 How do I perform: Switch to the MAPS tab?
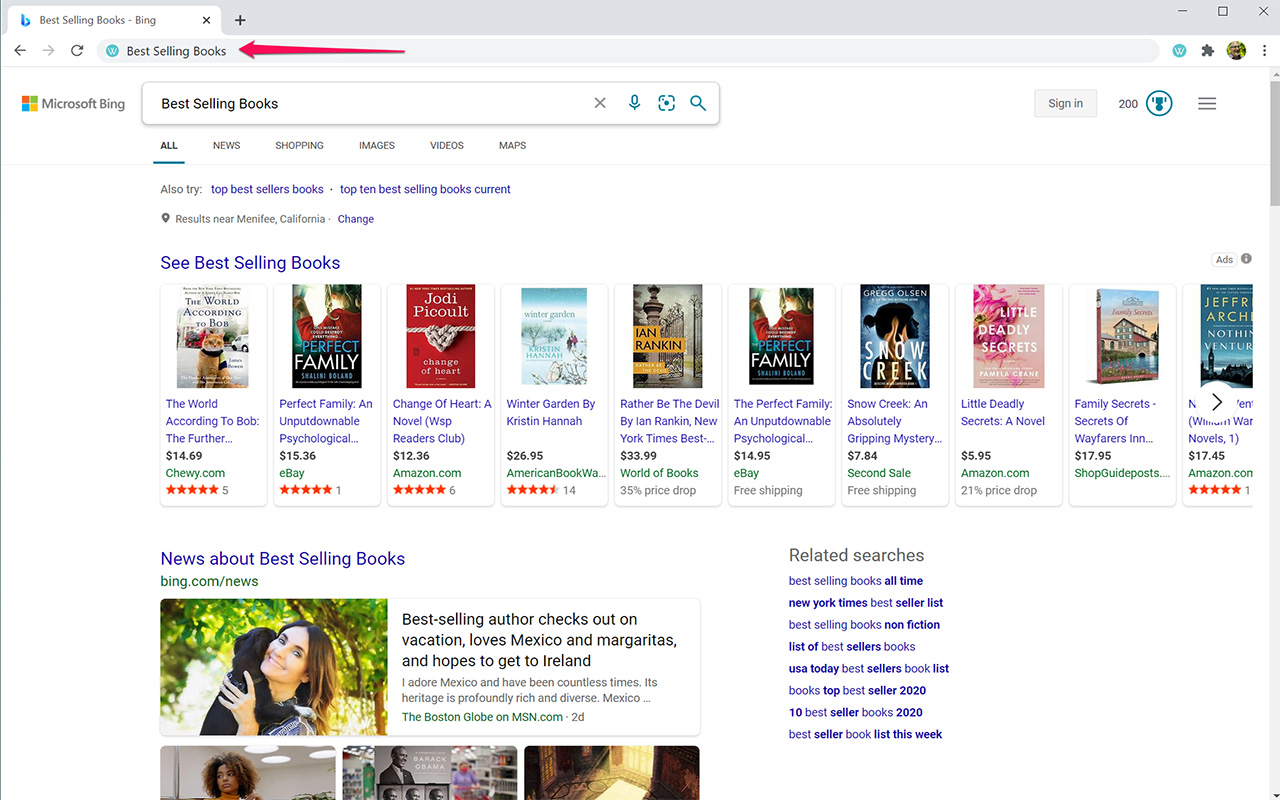tap(513, 146)
